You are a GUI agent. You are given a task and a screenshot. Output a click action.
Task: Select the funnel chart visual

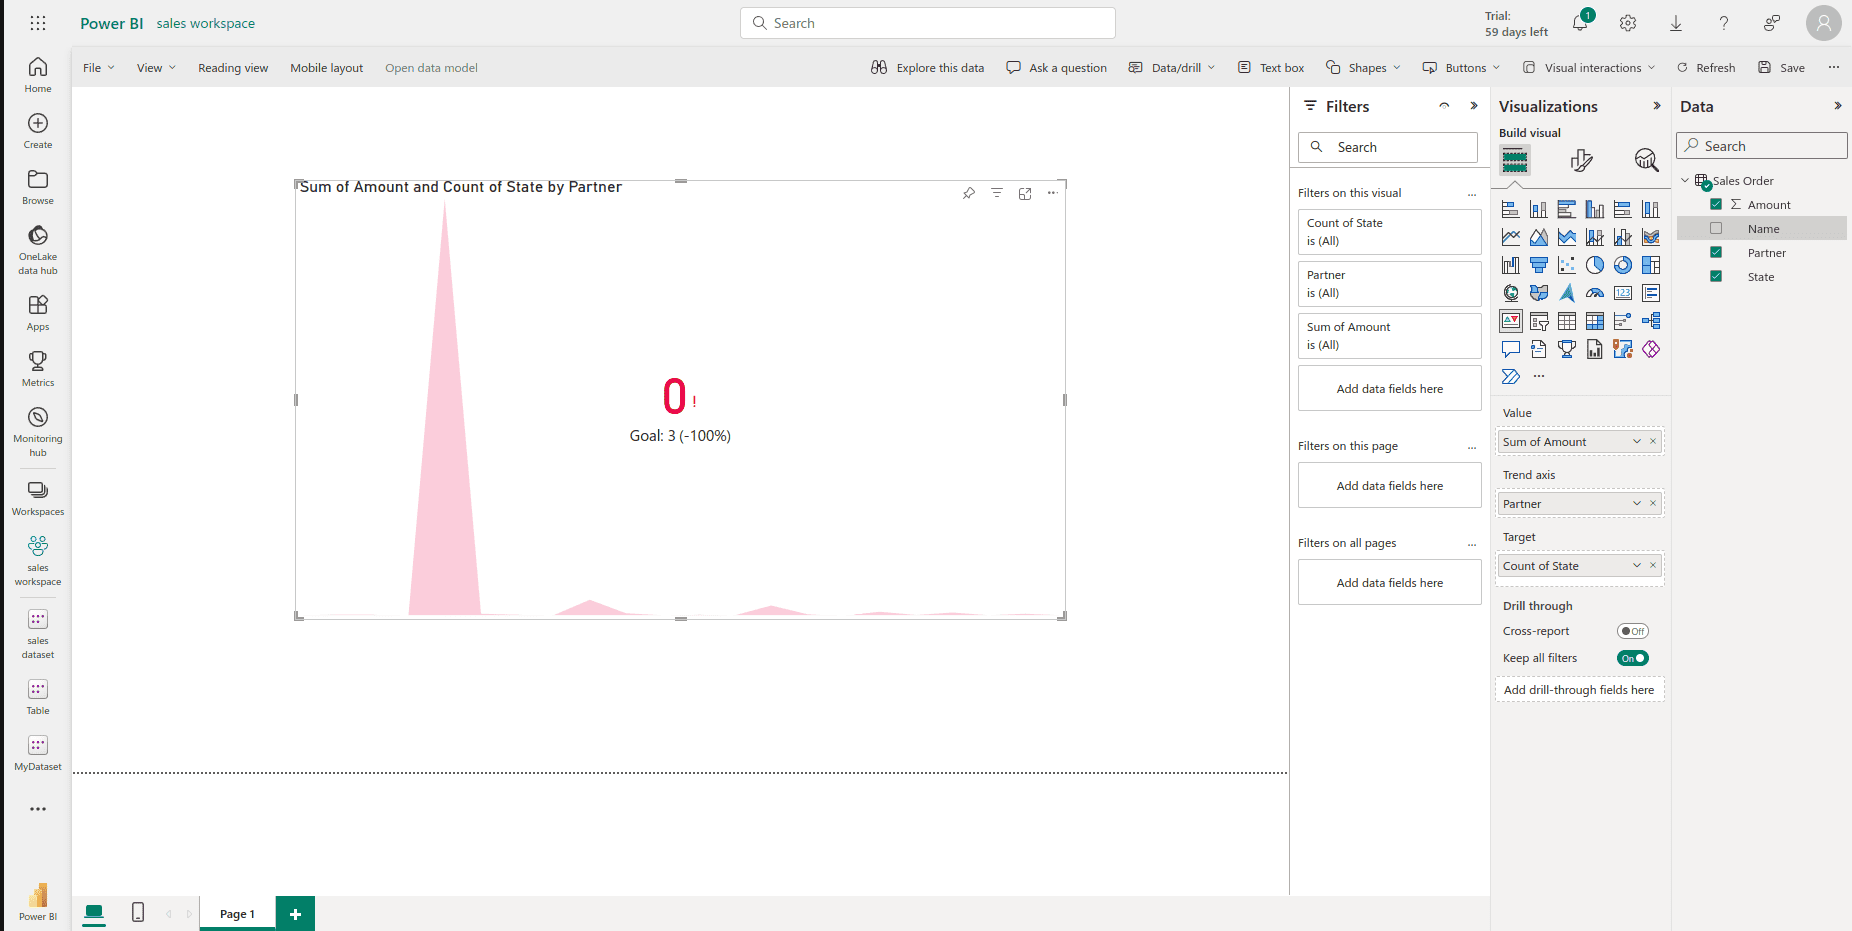click(x=1539, y=265)
